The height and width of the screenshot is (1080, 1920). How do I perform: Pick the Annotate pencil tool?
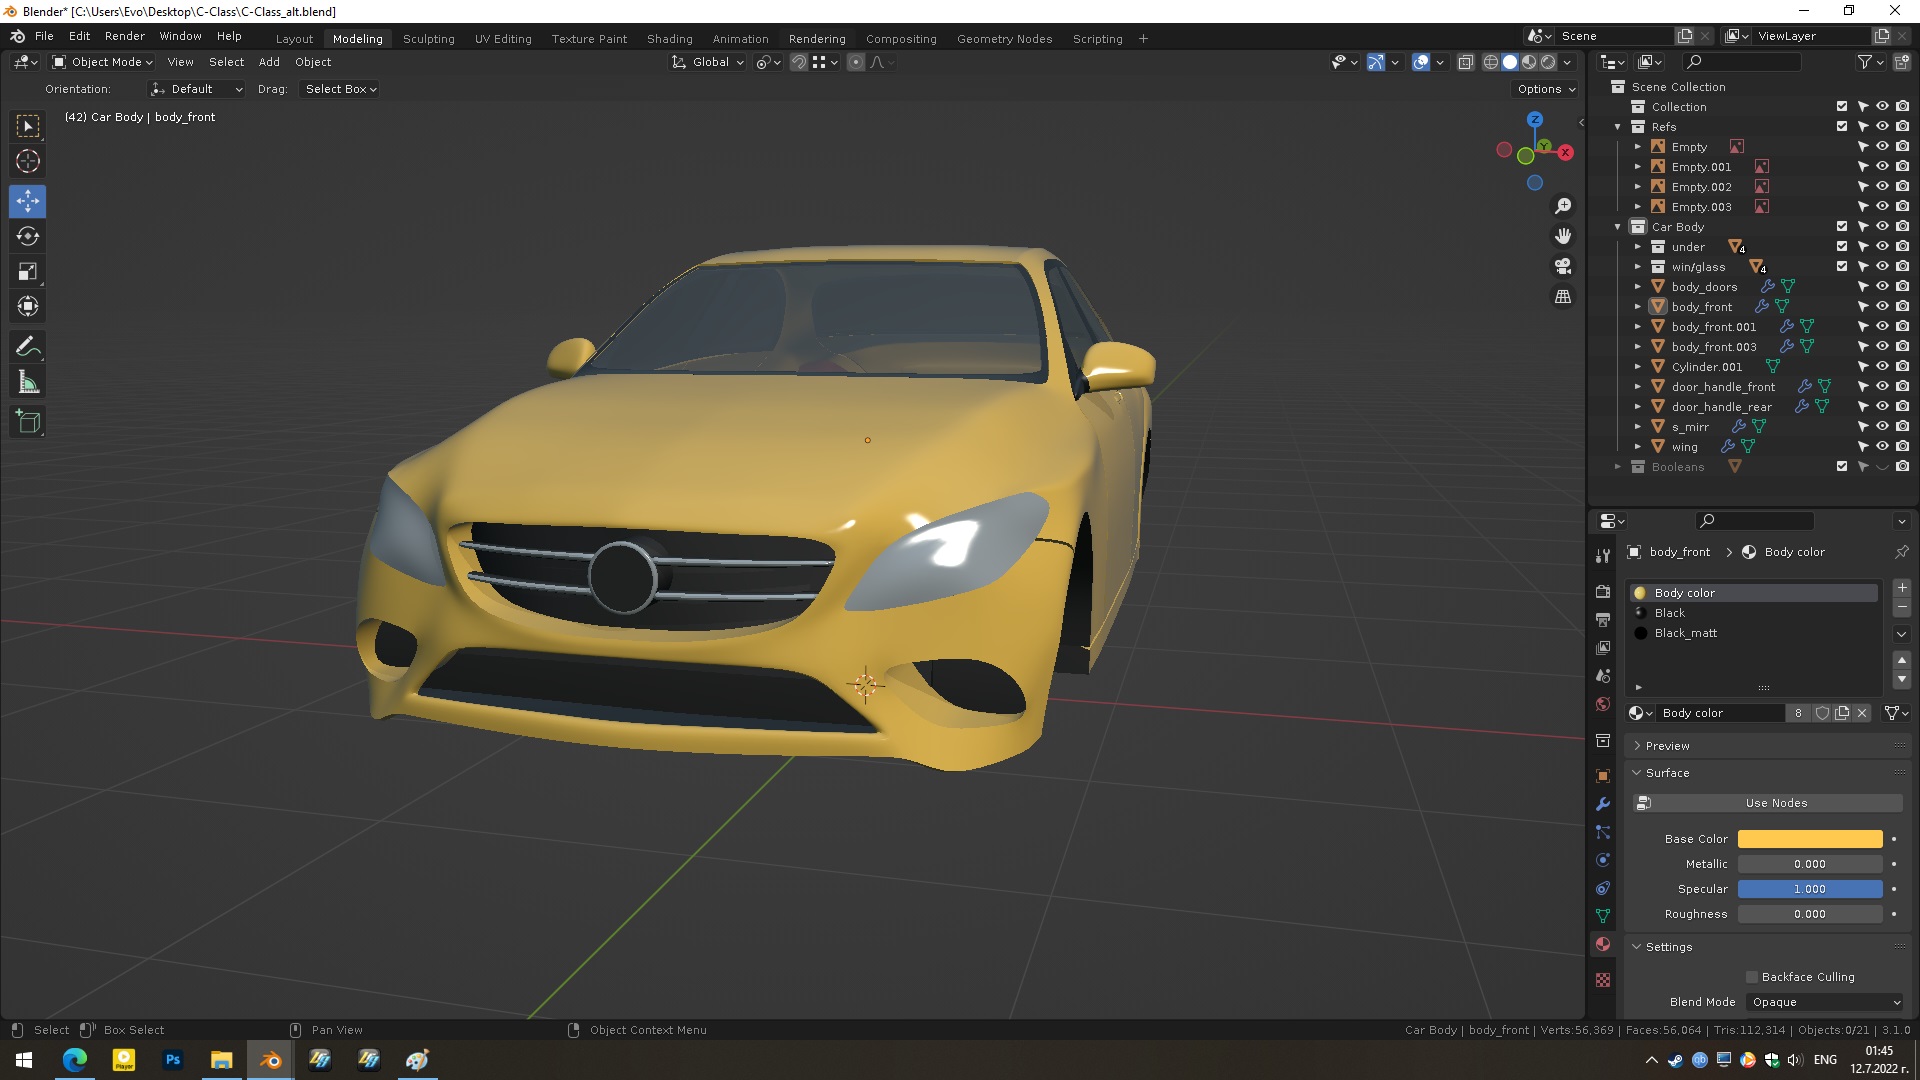click(28, 347)
